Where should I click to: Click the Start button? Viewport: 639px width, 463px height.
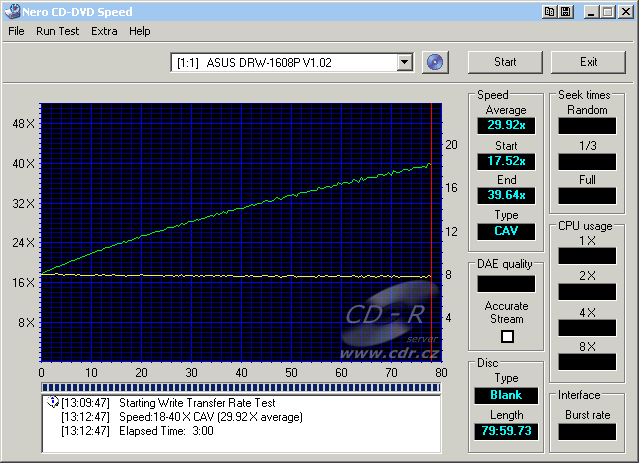coord(505,62)
